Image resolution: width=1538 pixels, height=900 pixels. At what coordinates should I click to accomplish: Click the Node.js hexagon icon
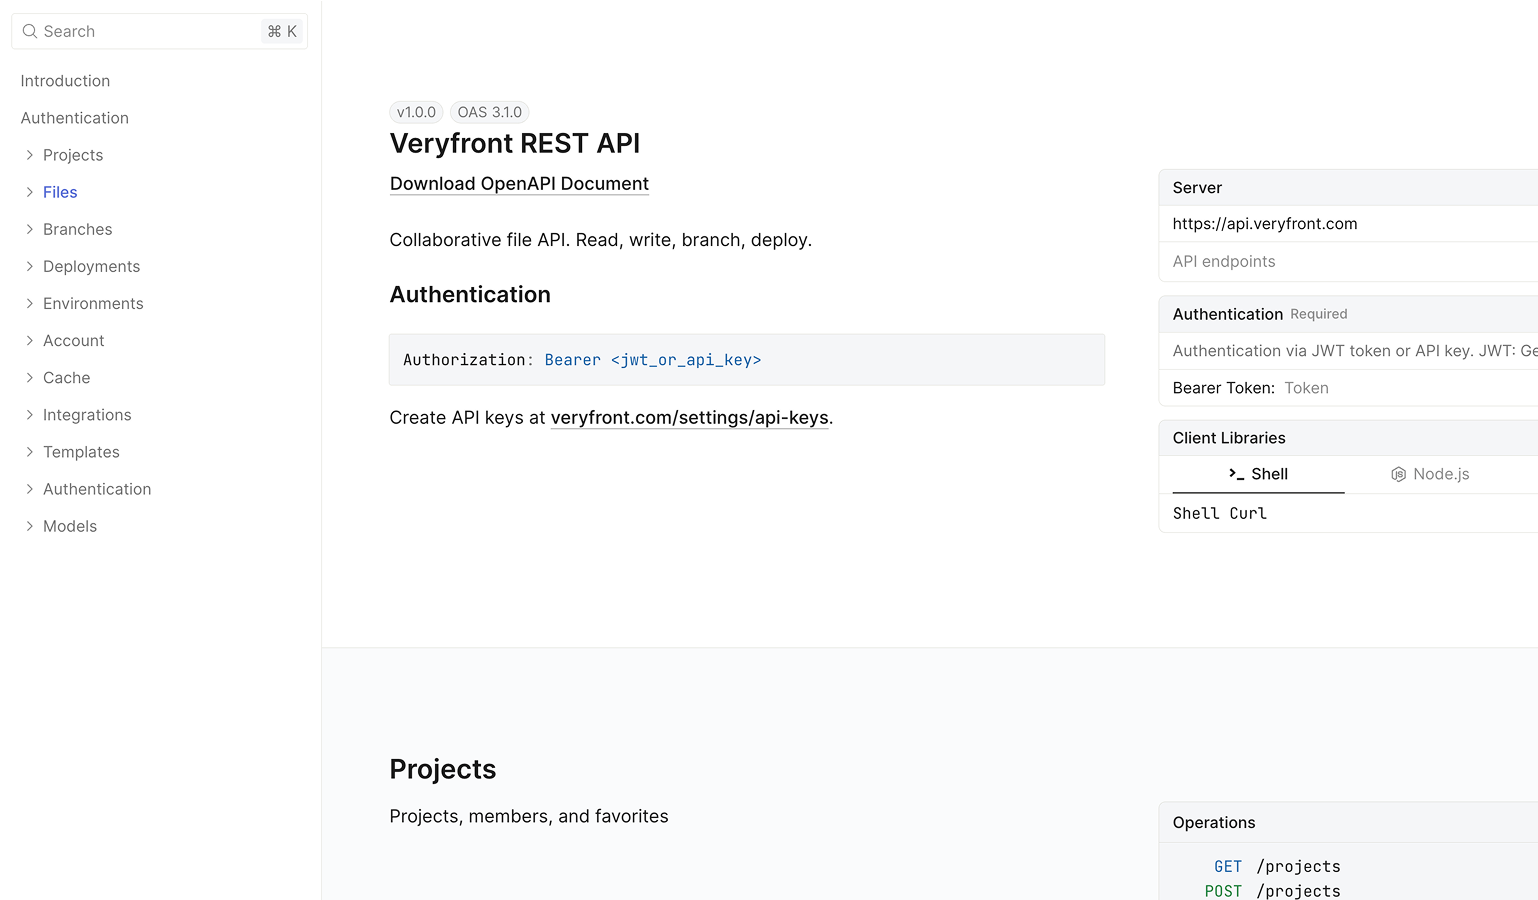(x=1398, y=474)
